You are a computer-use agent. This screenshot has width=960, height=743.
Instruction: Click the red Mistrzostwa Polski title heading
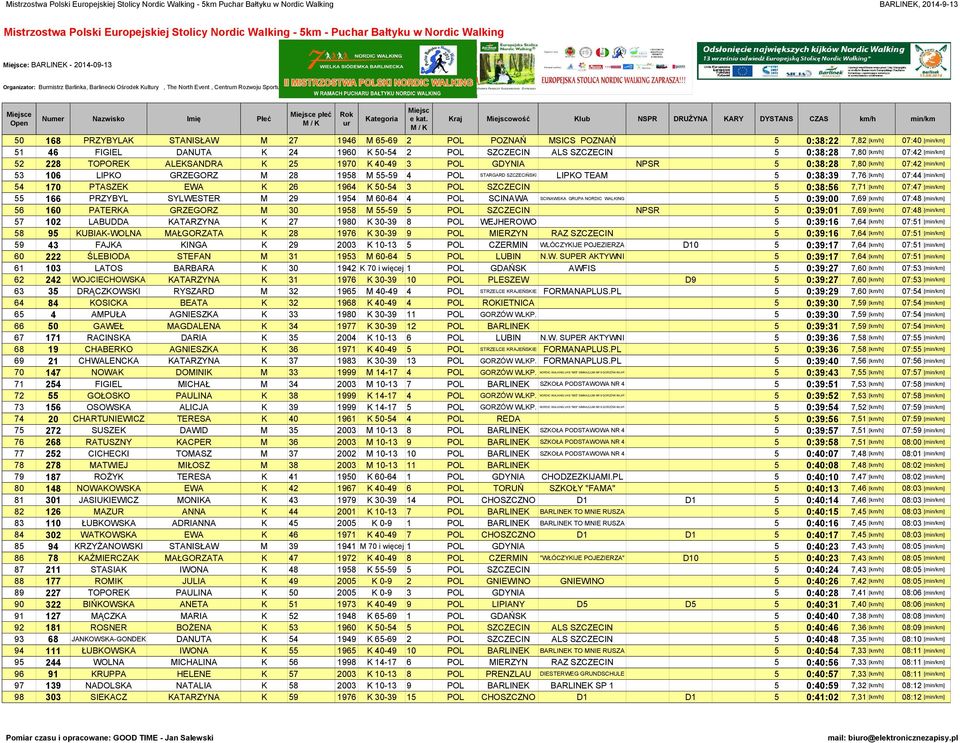click(253, 32)
